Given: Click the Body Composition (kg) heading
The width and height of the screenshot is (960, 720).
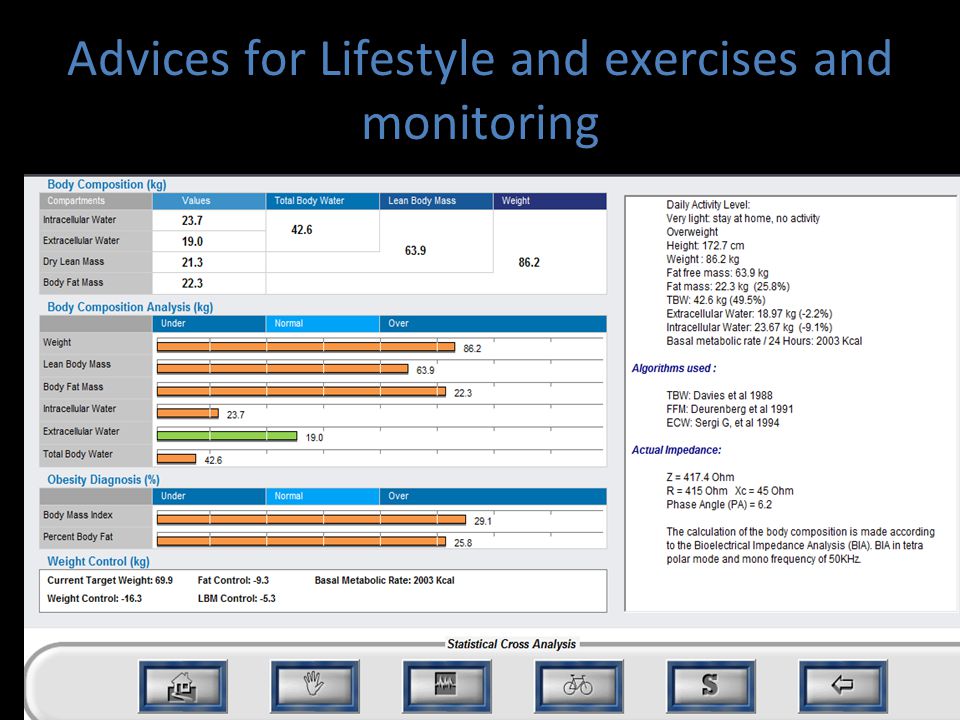Looking at the screenshot, I should click(107, 184).
